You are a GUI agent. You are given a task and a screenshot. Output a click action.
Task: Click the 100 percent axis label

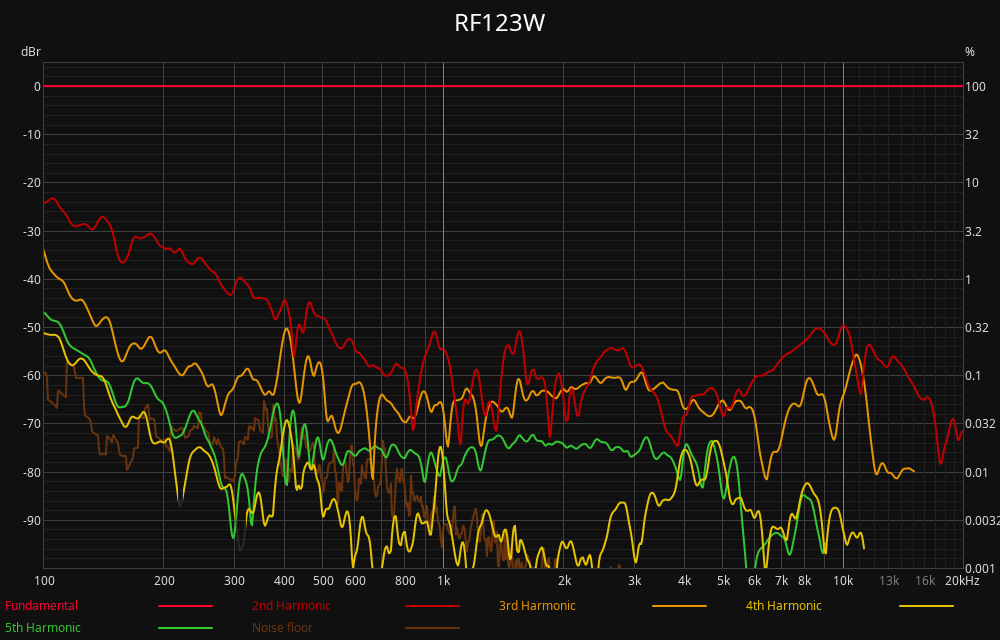pyautogui.click(x=975, y=87)
